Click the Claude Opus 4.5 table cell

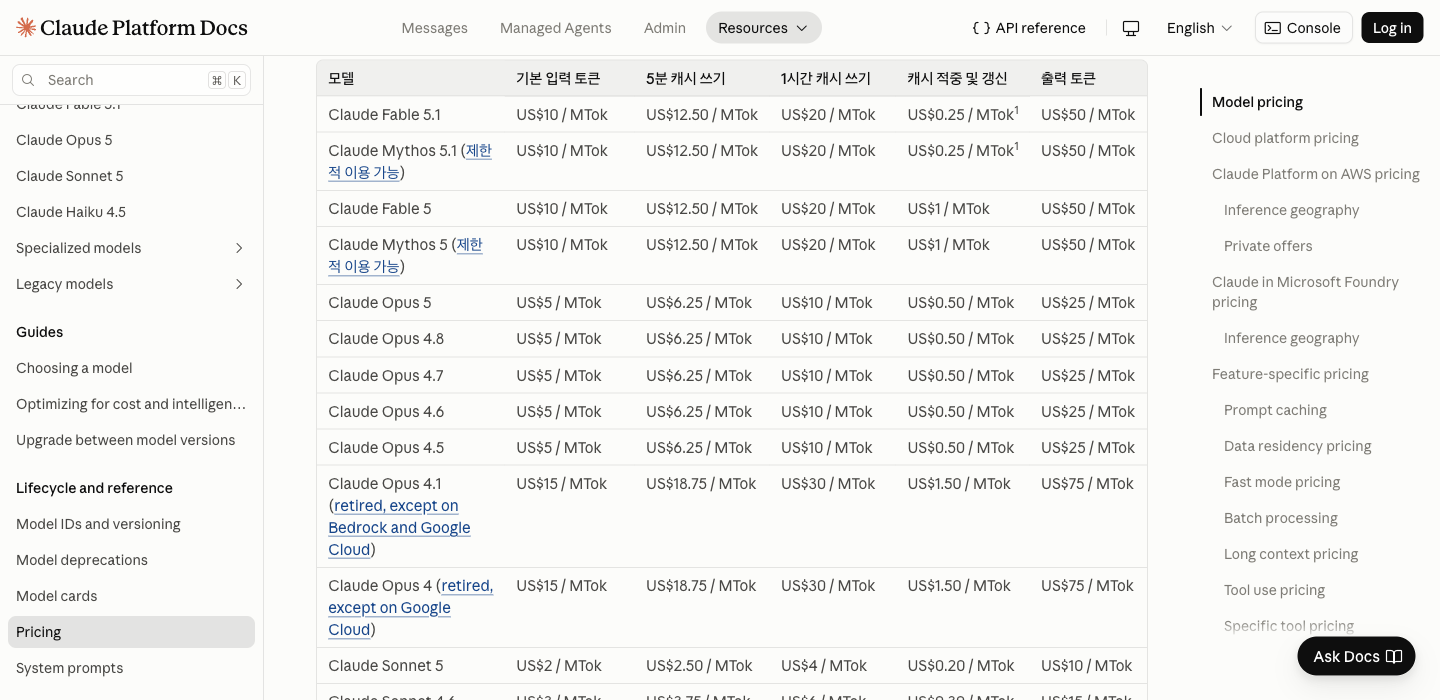pyautogui.click(x=386, y=447)
